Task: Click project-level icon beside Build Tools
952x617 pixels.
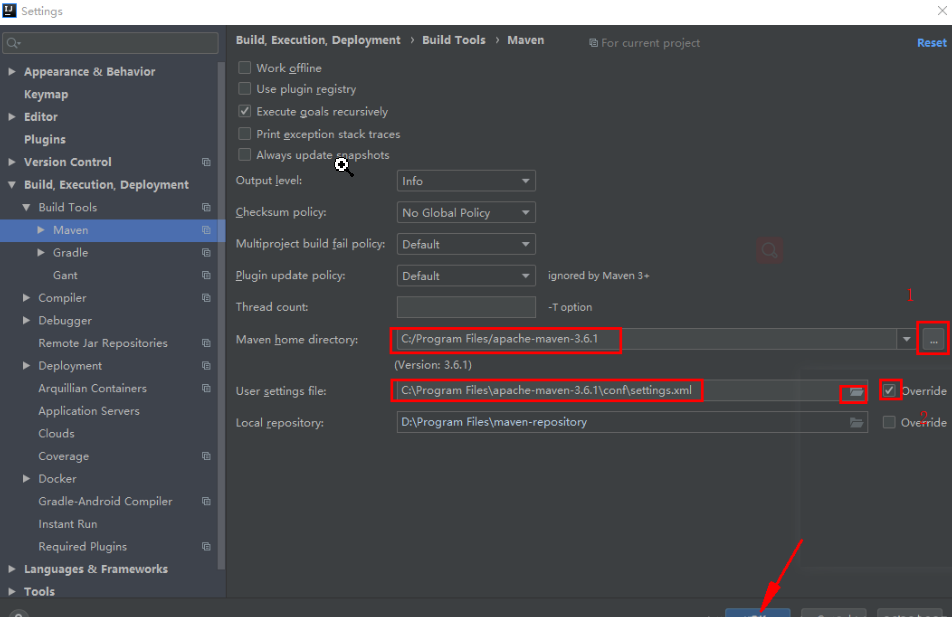Action: click(x=206, y=207)
